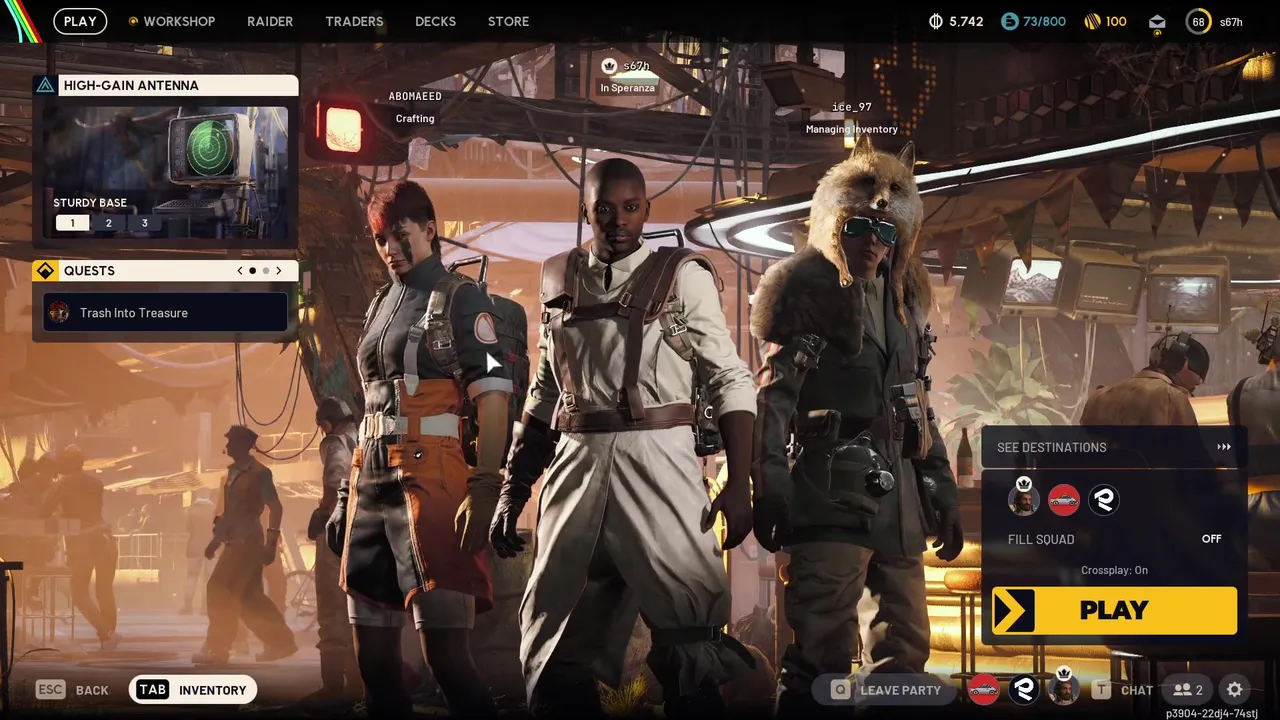The width and height of the screenshot is (1280, 720).
Task: Click the ESC key icon
Action: pos(52,690)
